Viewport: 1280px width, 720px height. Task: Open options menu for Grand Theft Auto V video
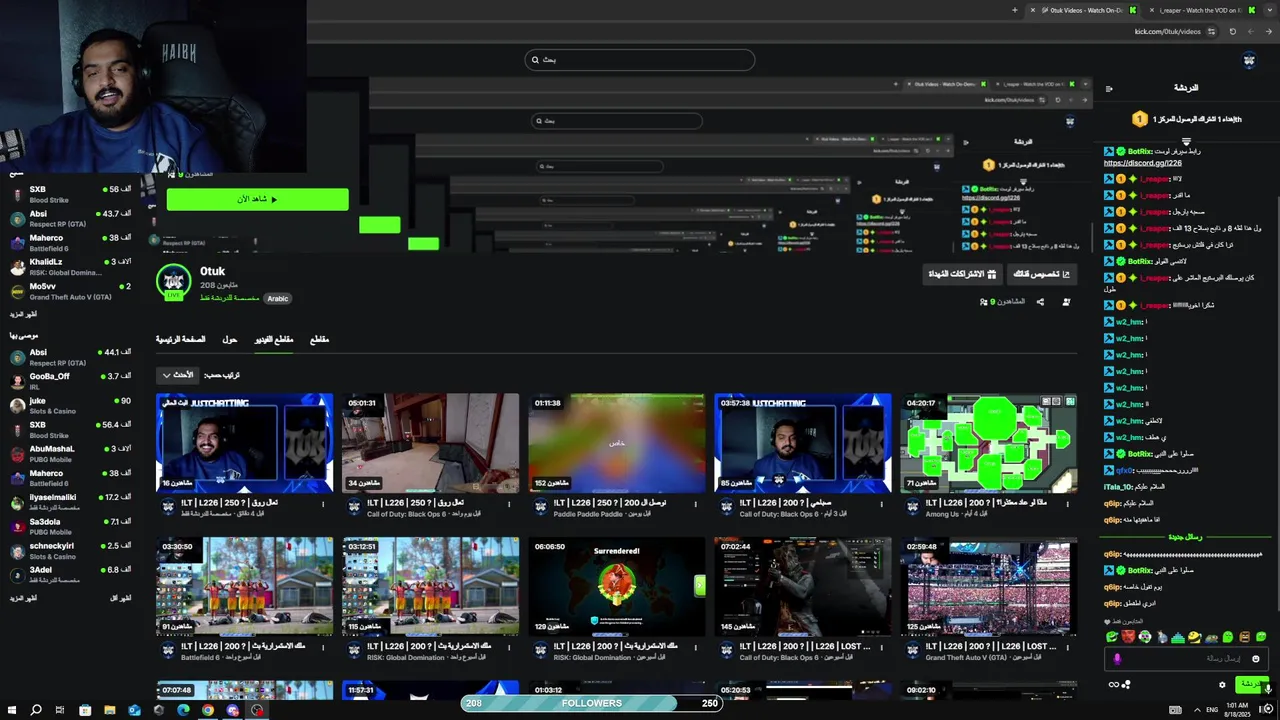pyautogui.click(x=1068, y=648)
